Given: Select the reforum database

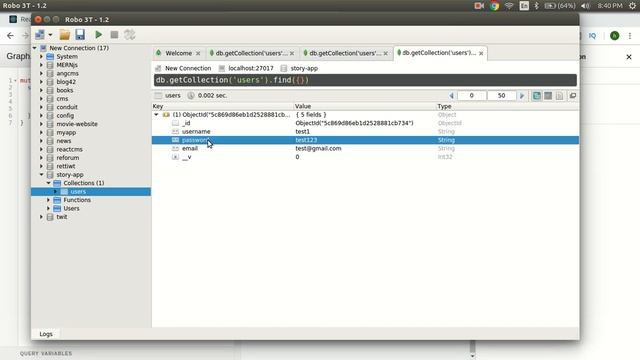Looking at the screenshot, I should pos(68,158).
